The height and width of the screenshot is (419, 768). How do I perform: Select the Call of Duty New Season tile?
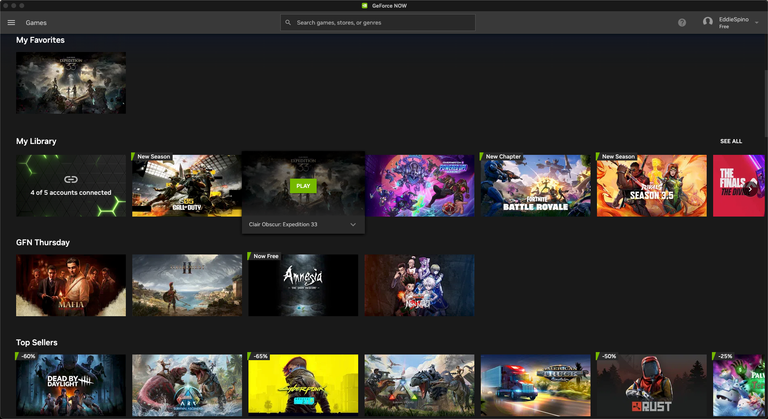point(187,186)
